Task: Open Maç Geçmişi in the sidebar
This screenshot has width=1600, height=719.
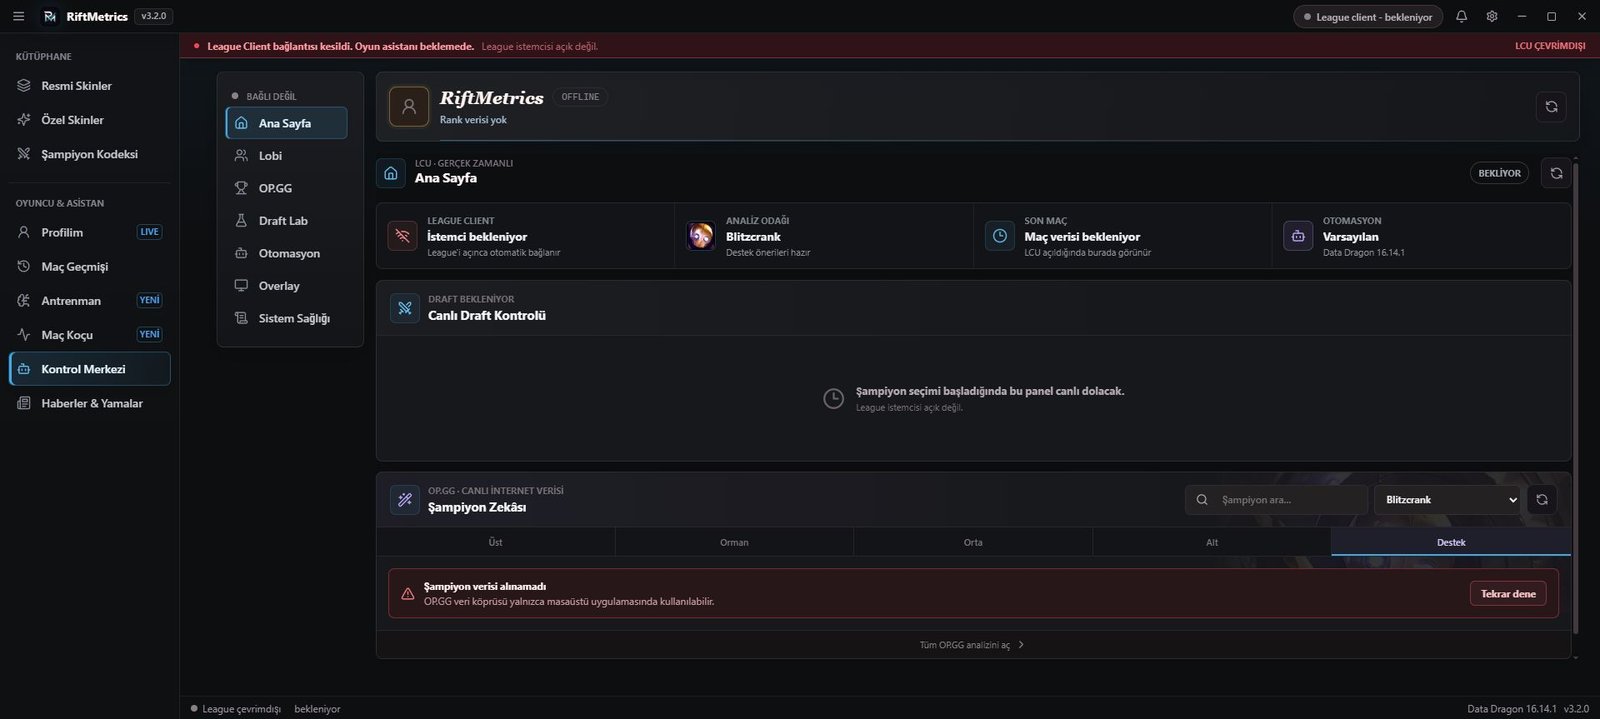Action: [x=90, y=266]
